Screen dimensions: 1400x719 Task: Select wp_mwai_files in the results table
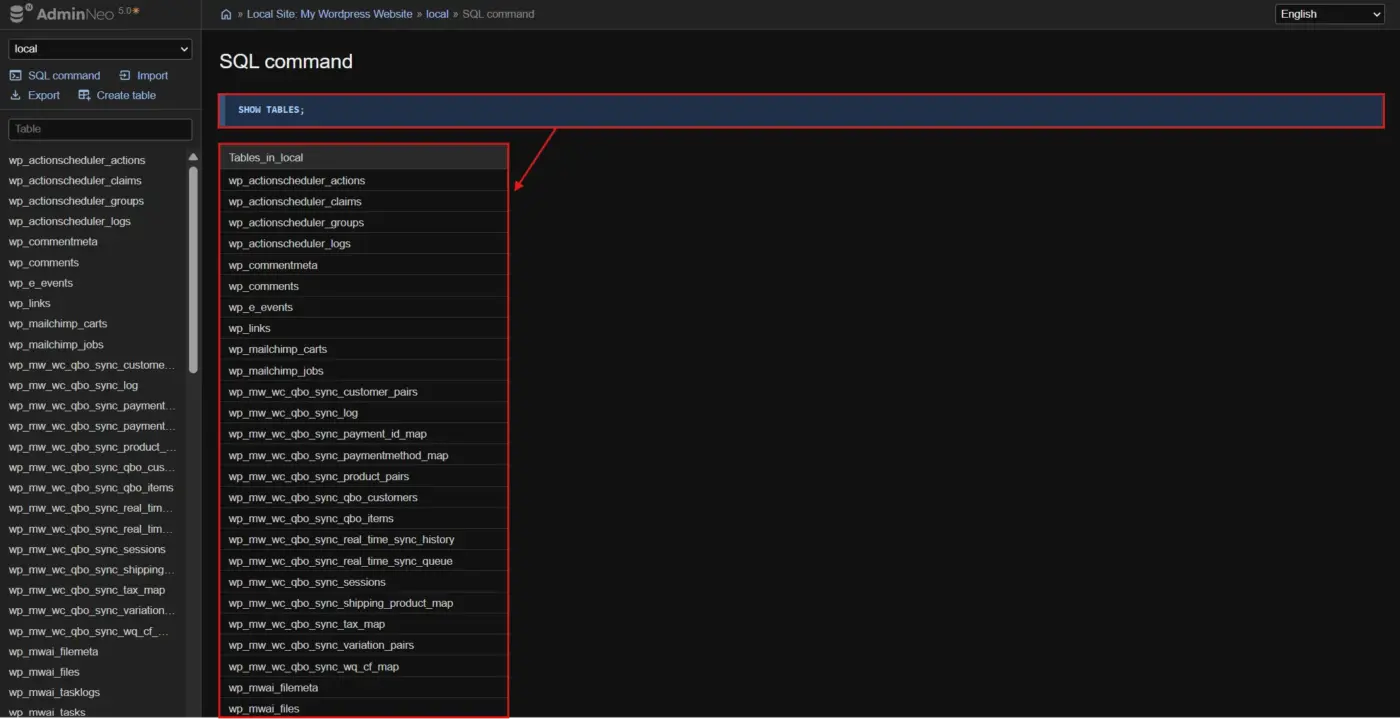point(364,708)
